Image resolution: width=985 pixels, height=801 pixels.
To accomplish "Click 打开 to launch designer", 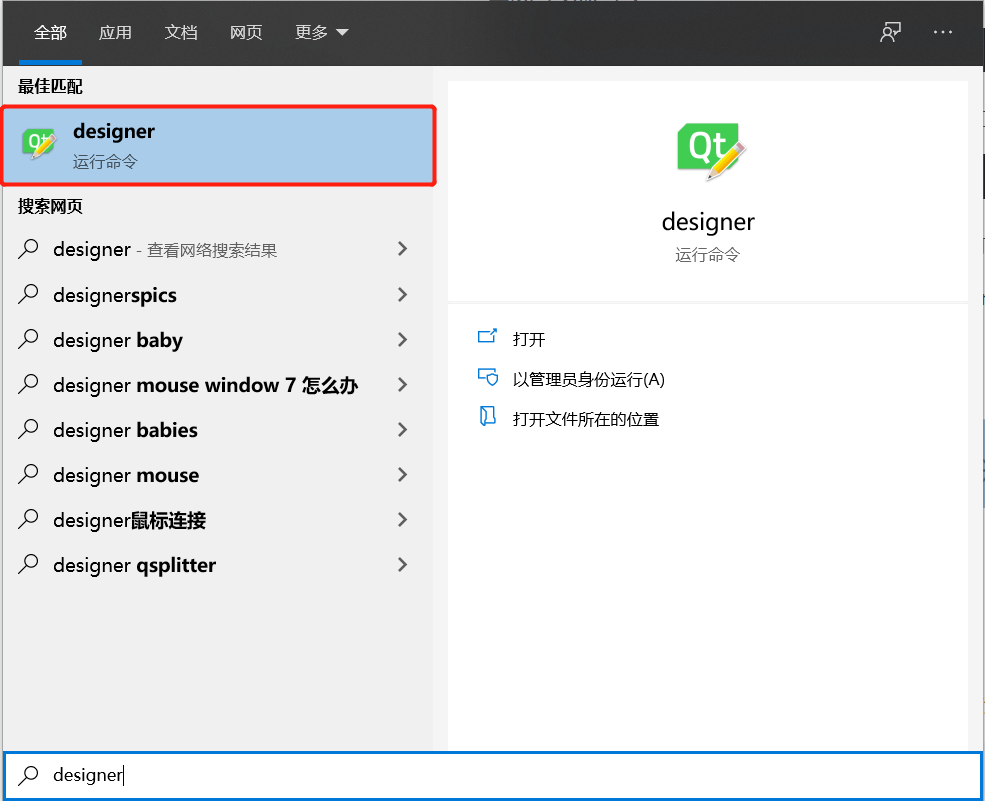I will pos(529,339).
